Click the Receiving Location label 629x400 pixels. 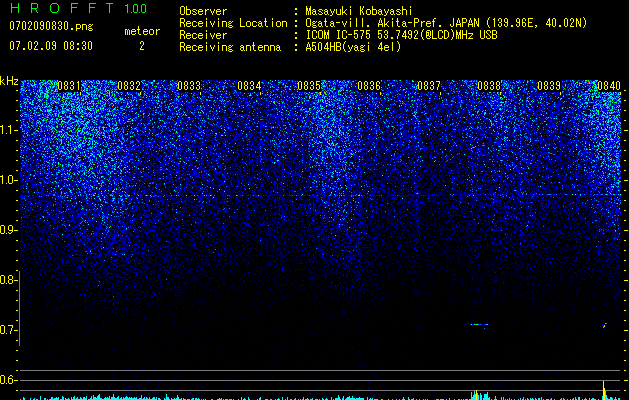pos(233,23)
